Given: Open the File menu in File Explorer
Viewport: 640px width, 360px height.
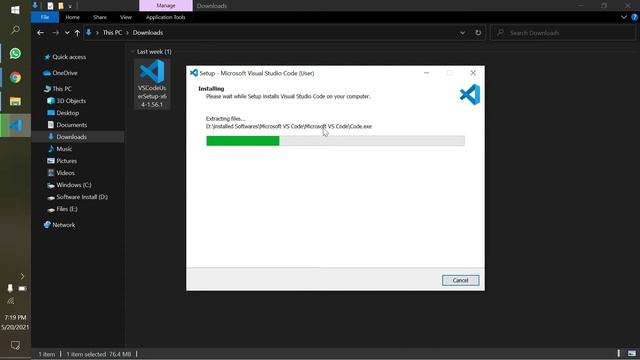Looking at the screenshot, I should click(x=45, y=17).
